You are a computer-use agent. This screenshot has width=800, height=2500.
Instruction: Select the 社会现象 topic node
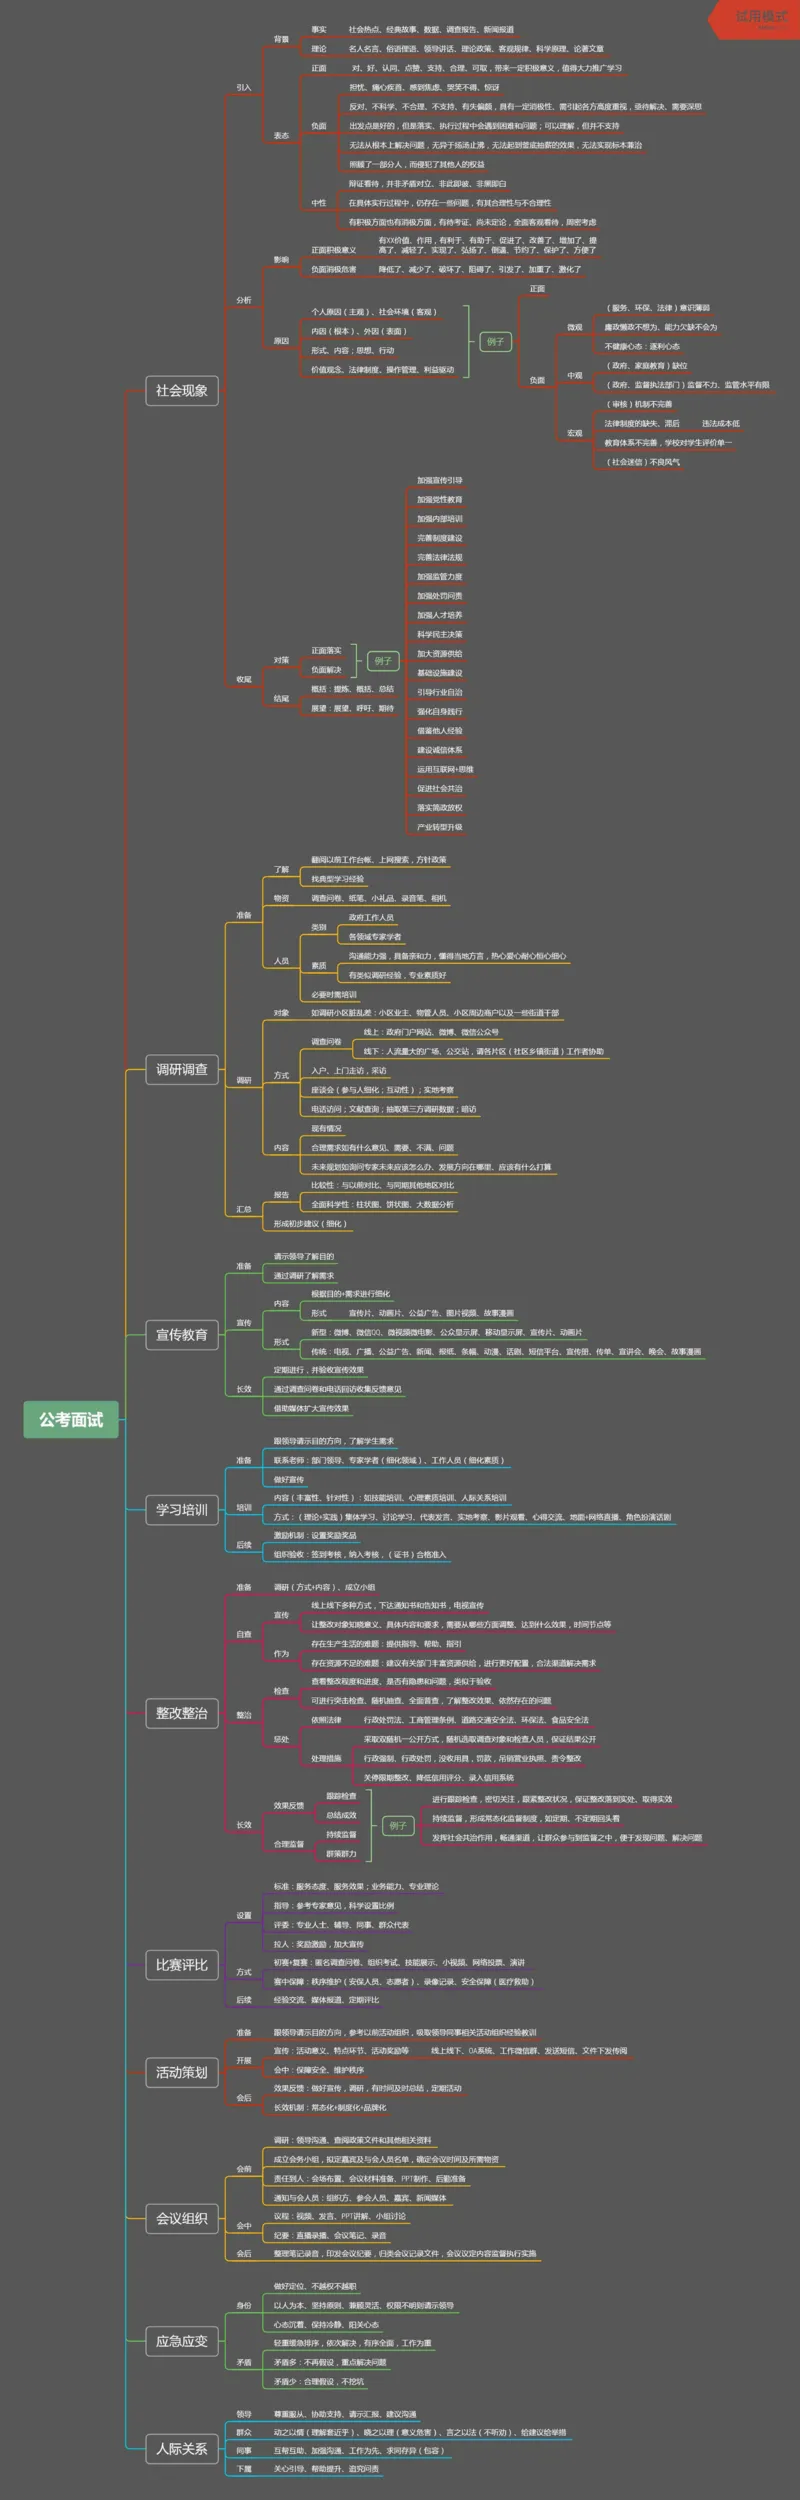pos(181,391)
